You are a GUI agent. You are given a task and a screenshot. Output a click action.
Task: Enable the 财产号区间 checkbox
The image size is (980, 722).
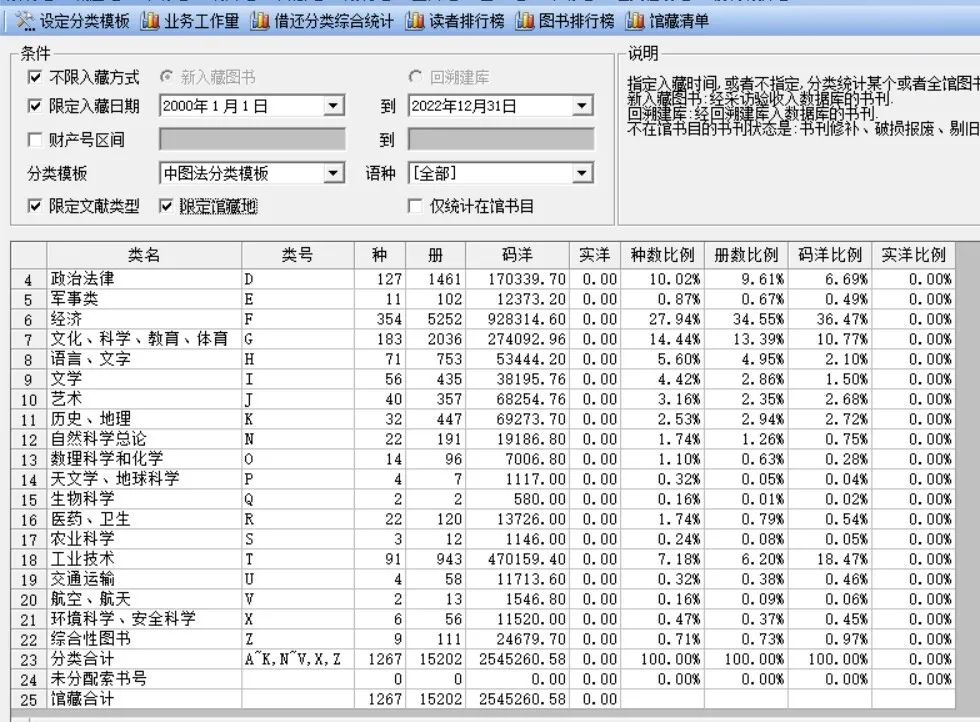(35, 140)
